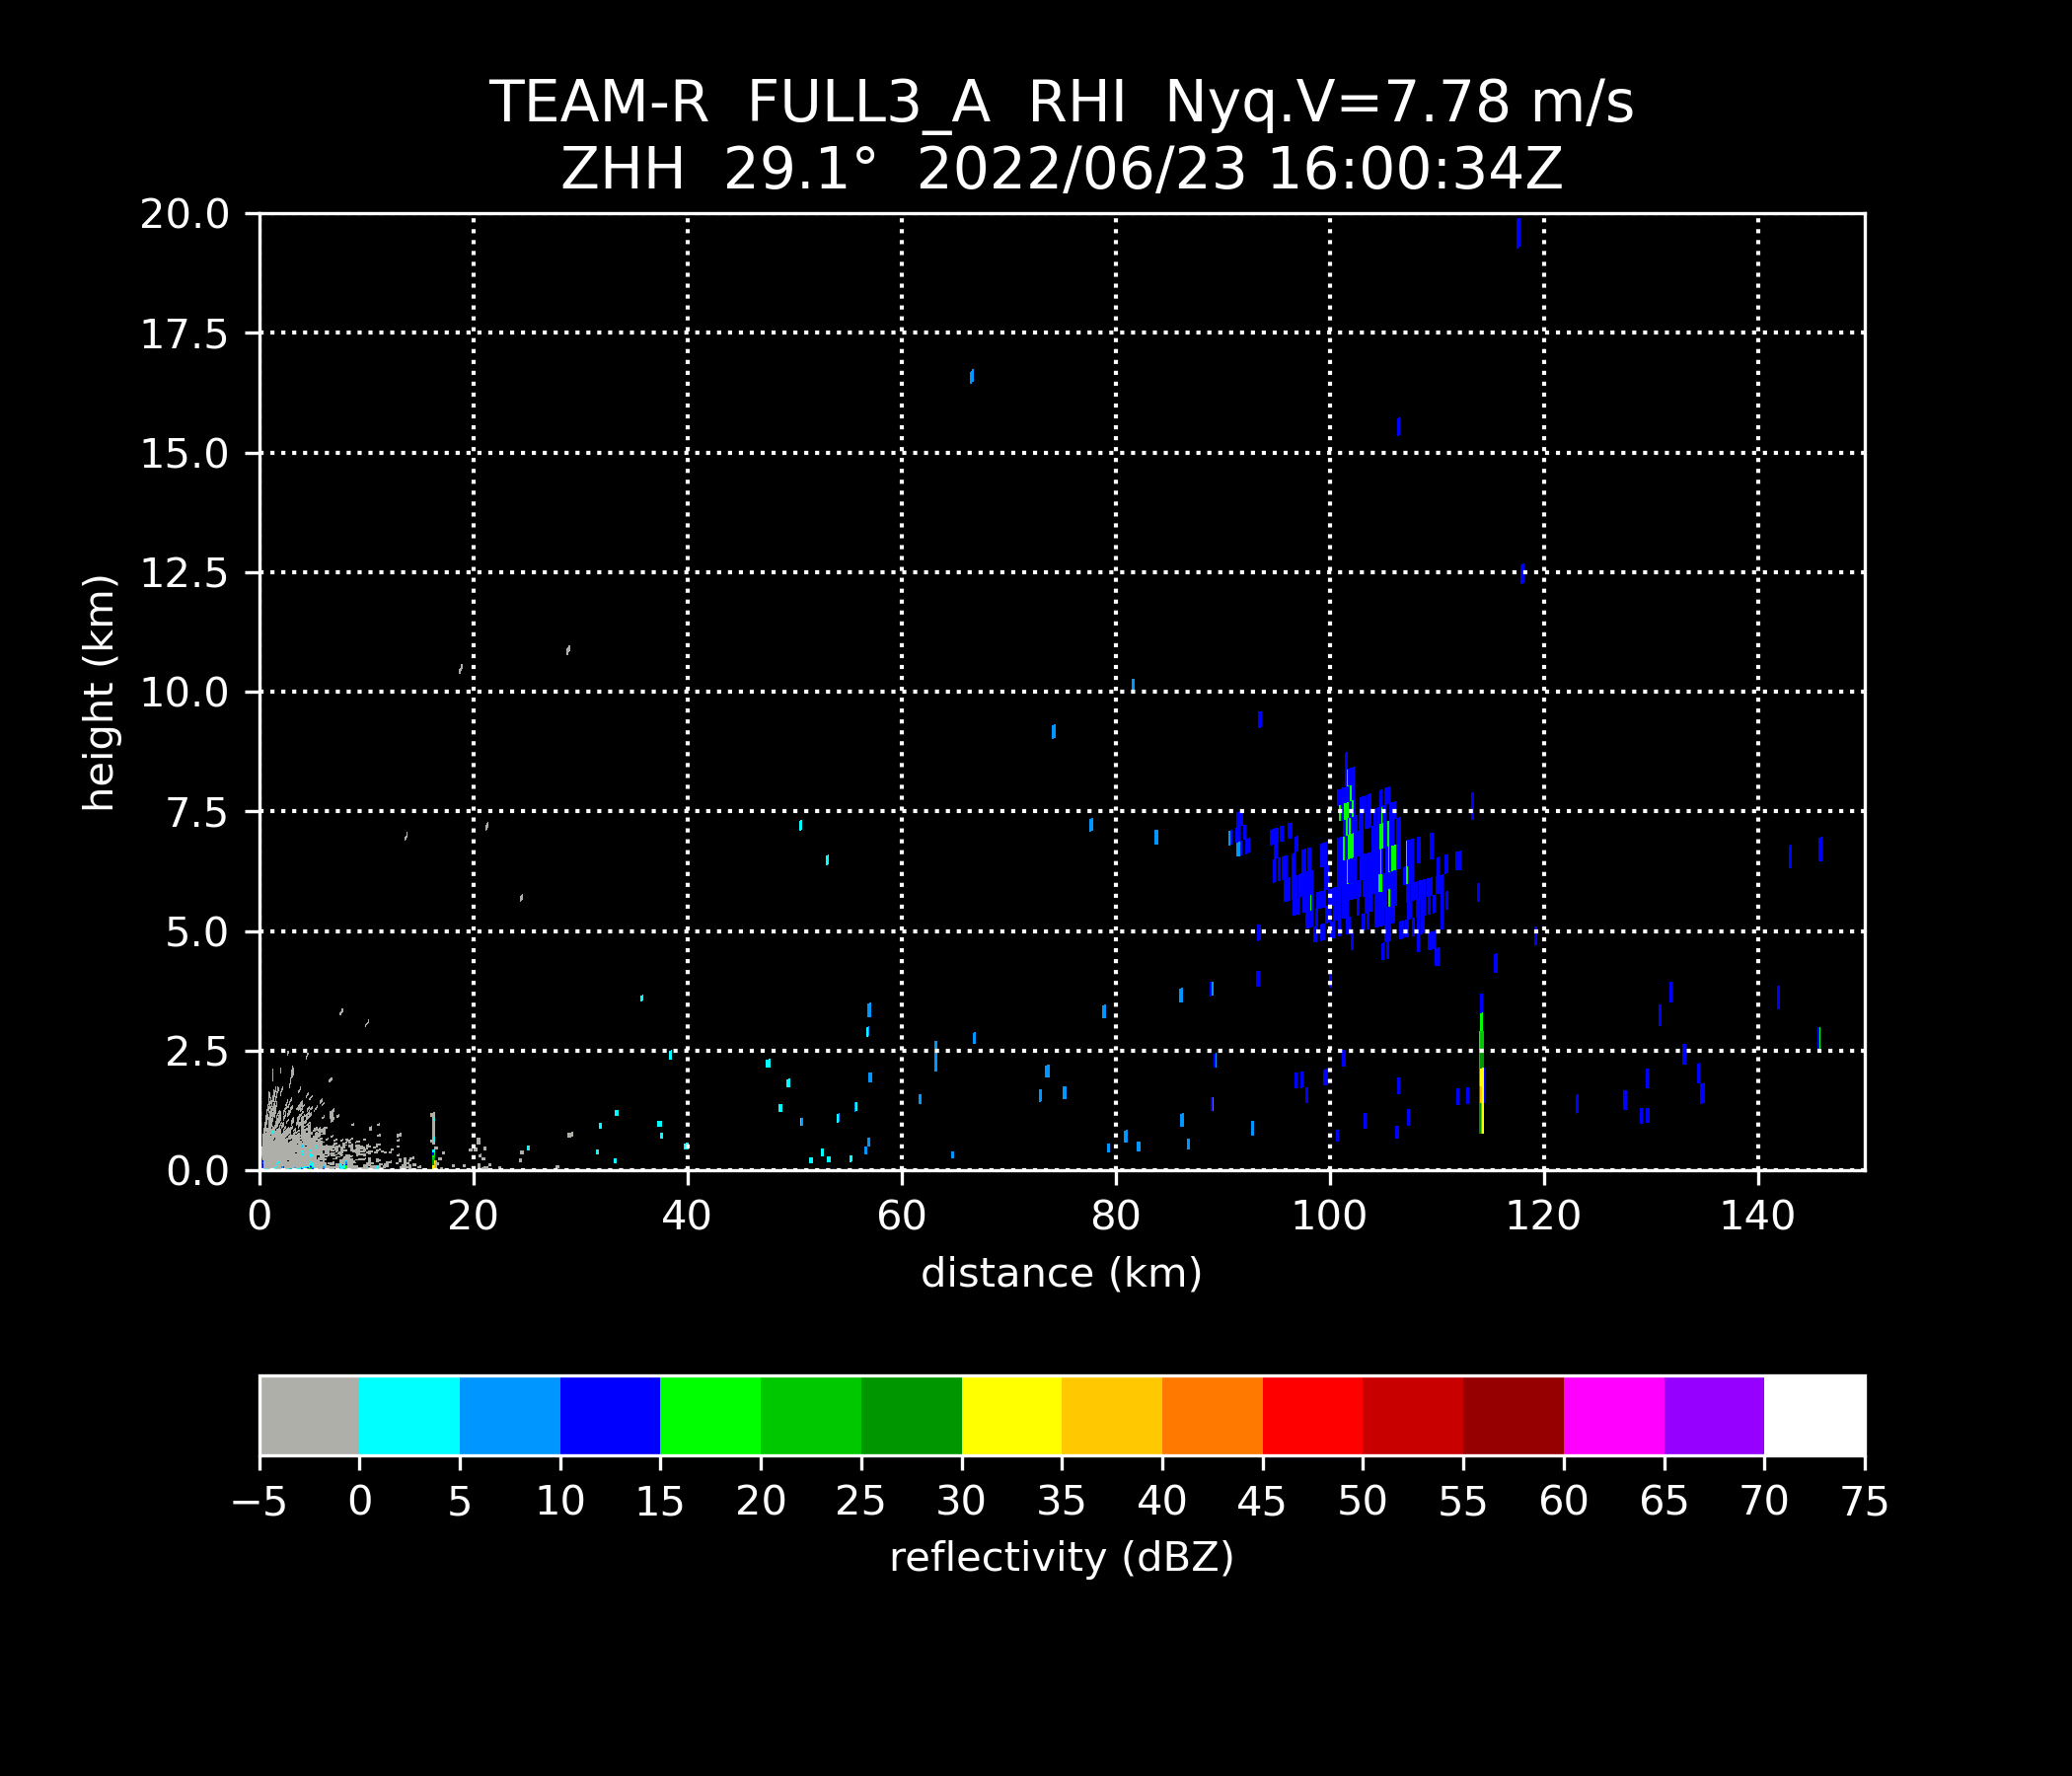Click the bright green 15 to 20 dBZ swatch
Viewport: 2072px width, 1776px height.
(x=711, y=1415)
